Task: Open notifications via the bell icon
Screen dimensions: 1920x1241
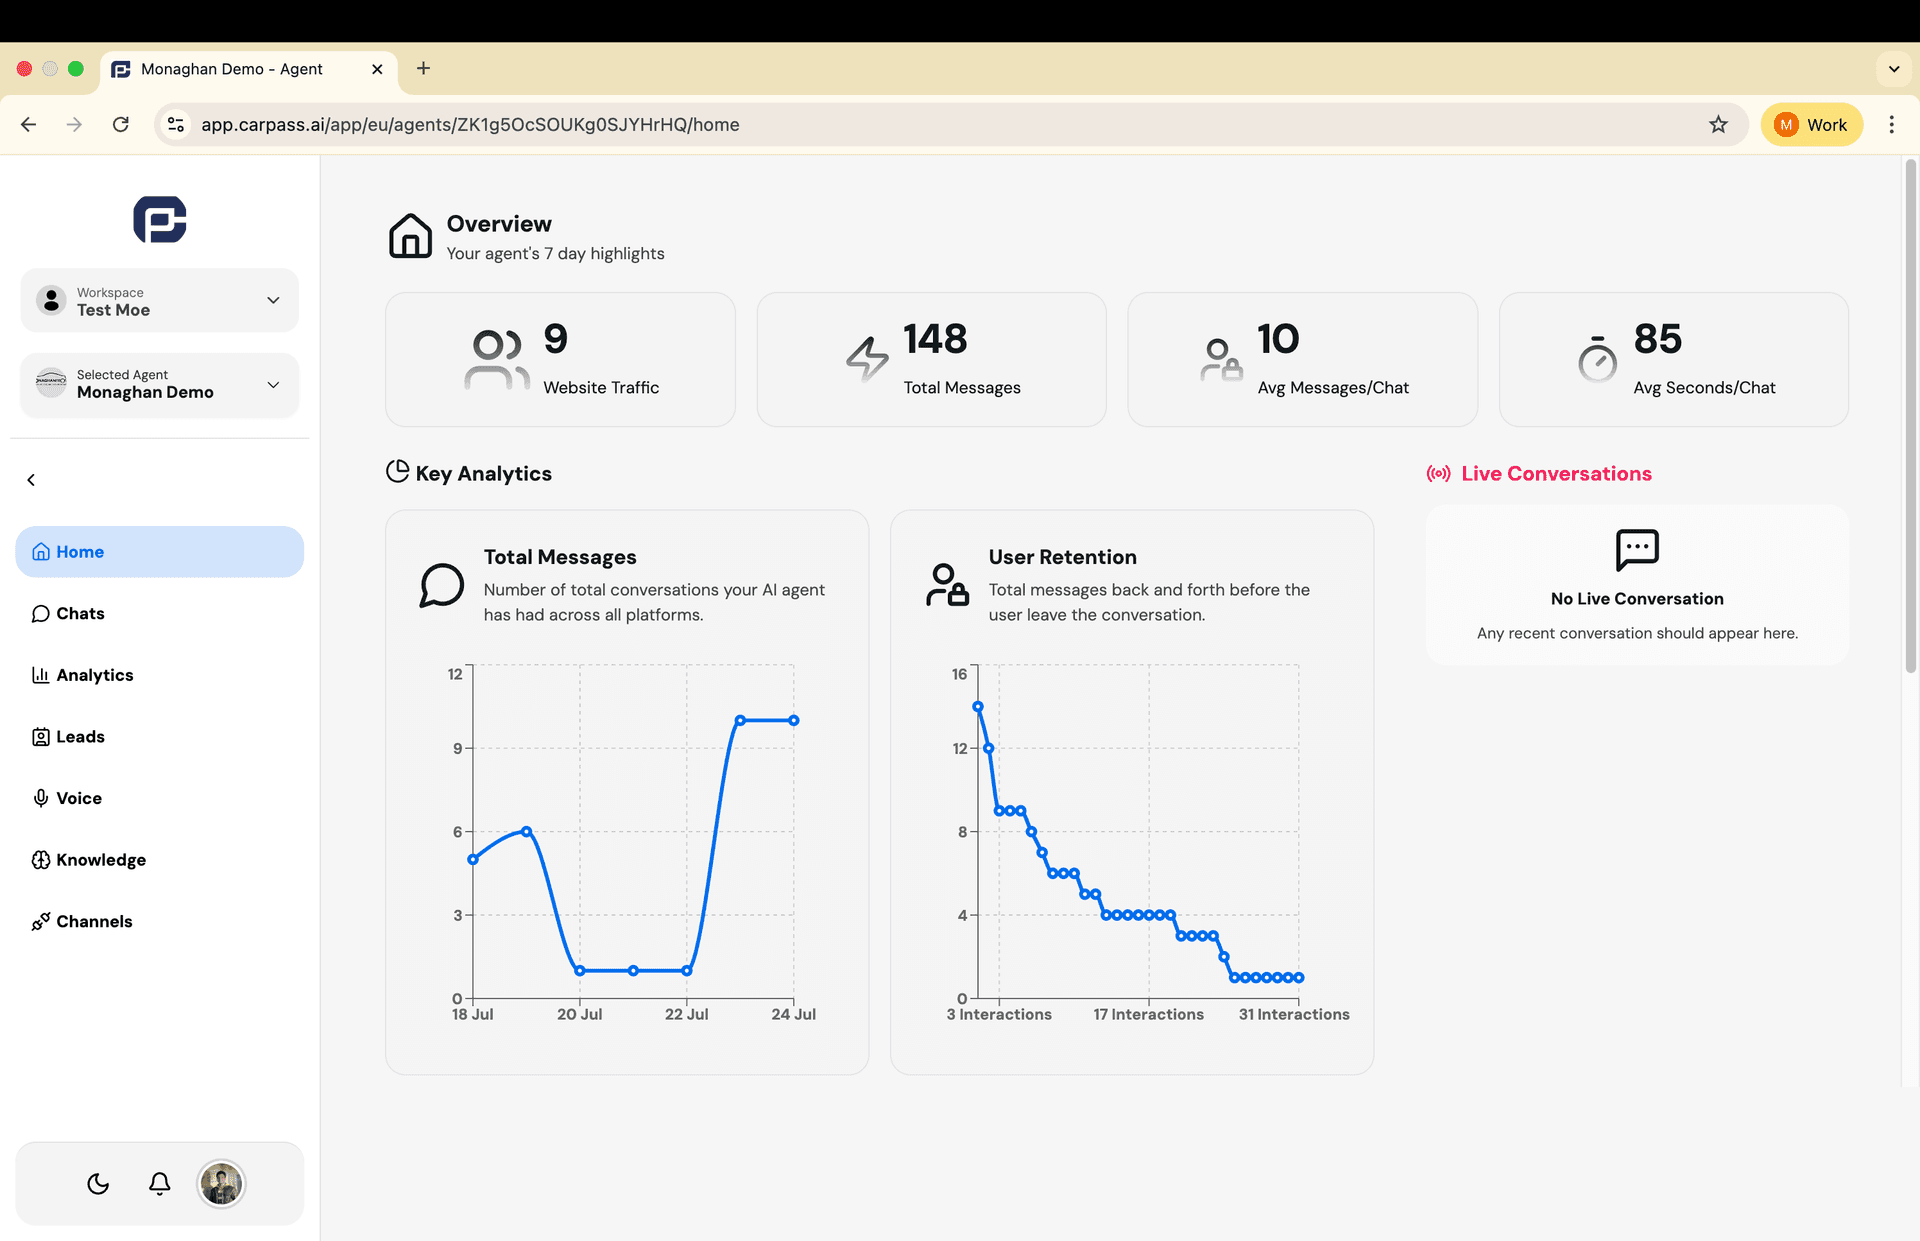Action: point(159,1183)
